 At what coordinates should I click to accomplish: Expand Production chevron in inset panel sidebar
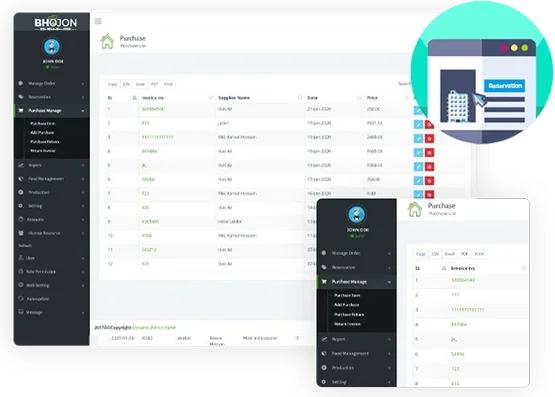coord(389,368)
